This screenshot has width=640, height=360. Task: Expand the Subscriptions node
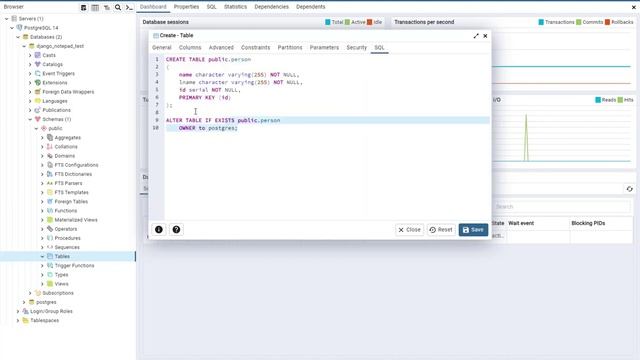30,293
